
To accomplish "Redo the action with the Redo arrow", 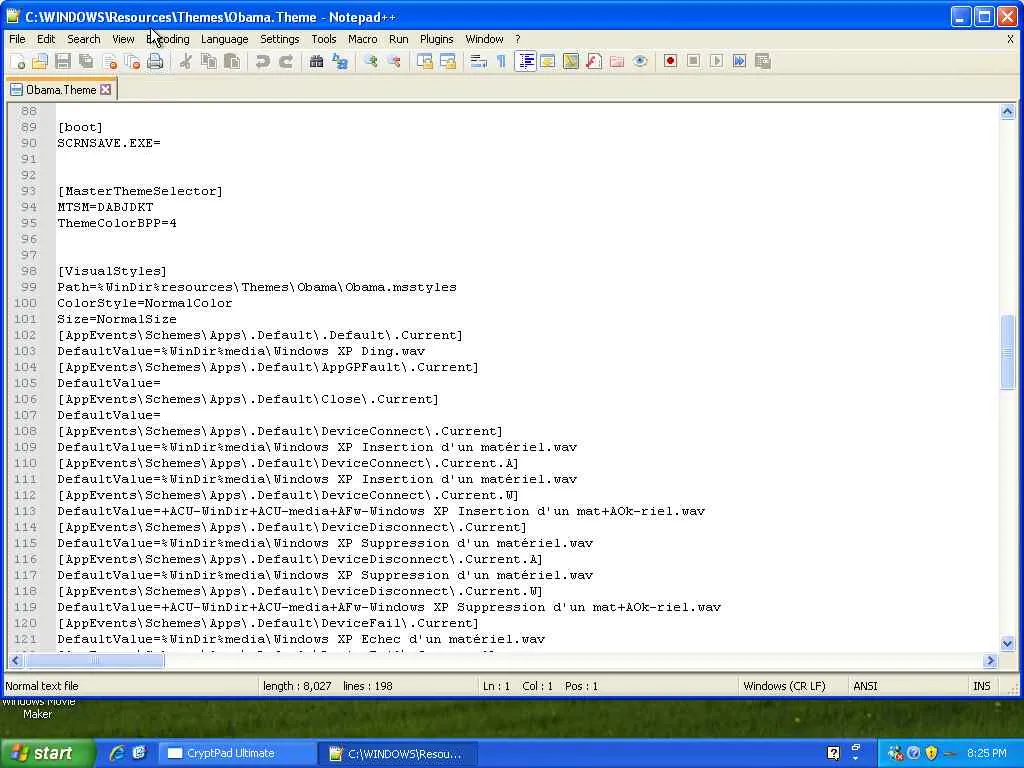I will tap(286, 61).
